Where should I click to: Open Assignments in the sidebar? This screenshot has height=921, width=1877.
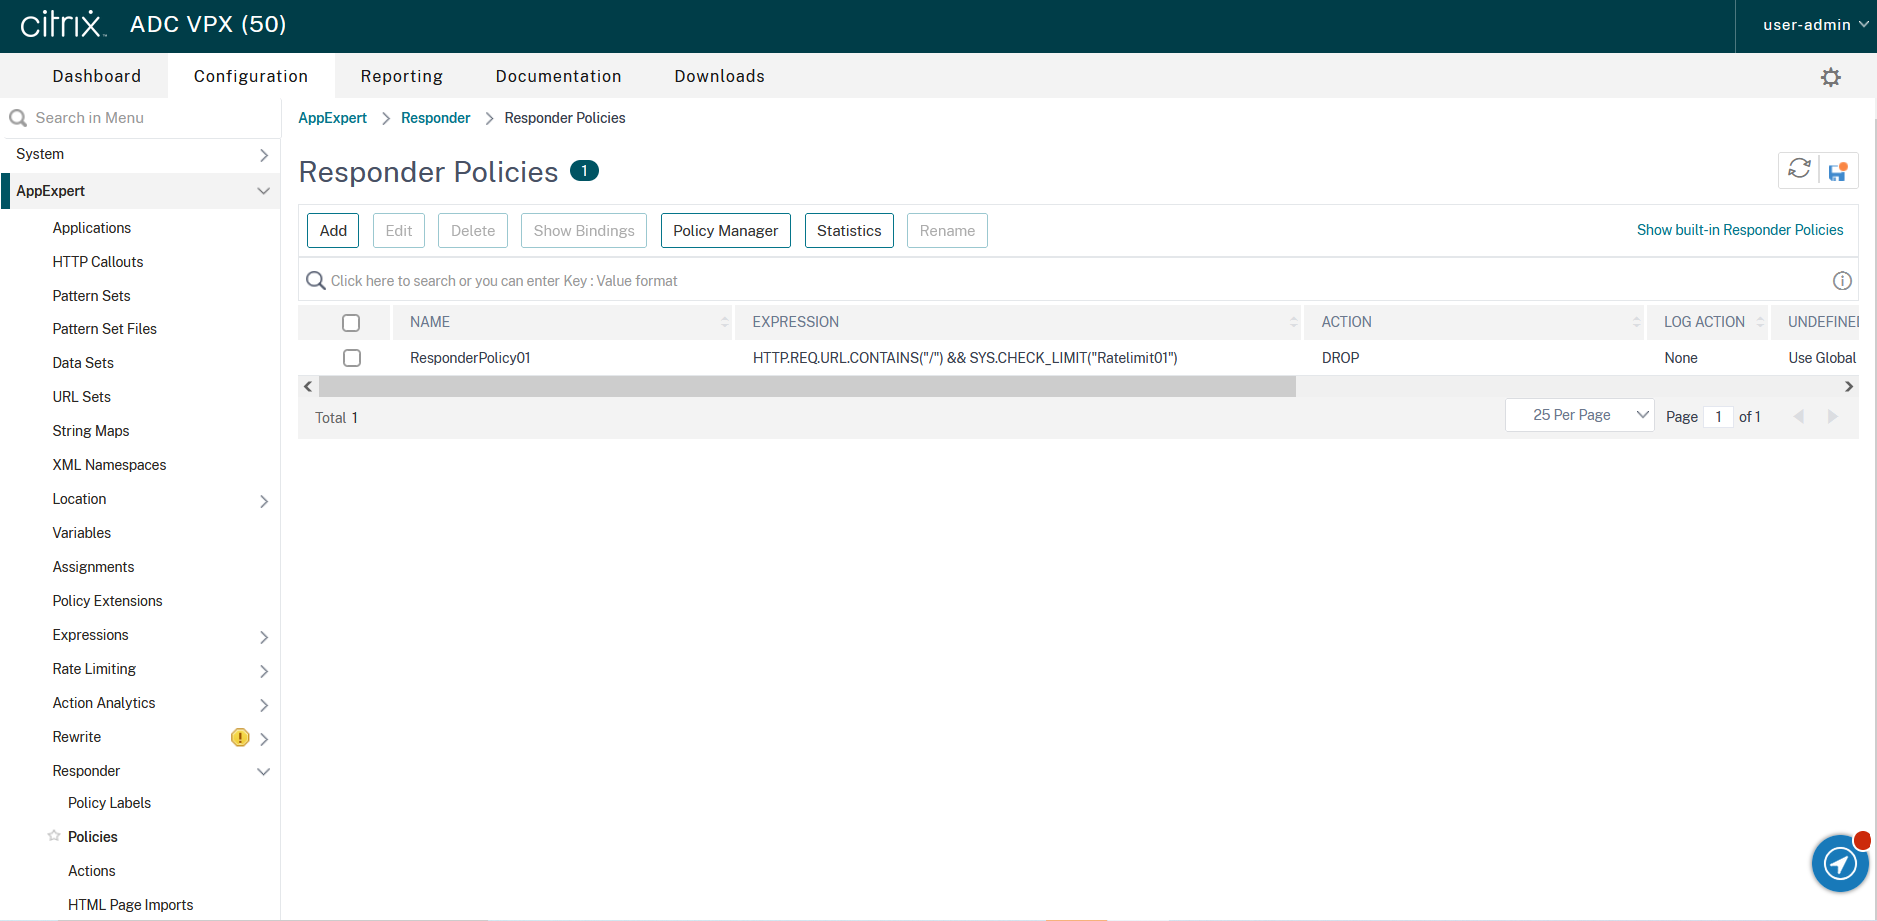94,567
